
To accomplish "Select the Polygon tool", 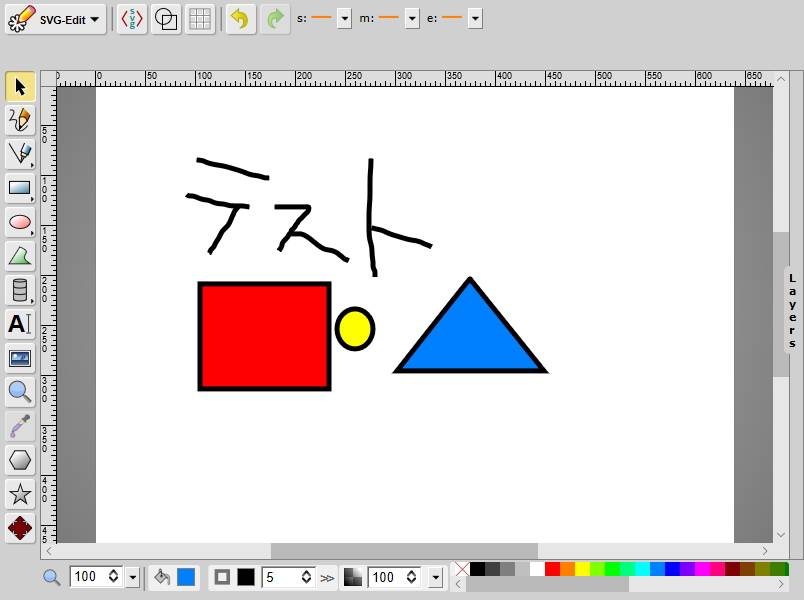I will 20,460.
